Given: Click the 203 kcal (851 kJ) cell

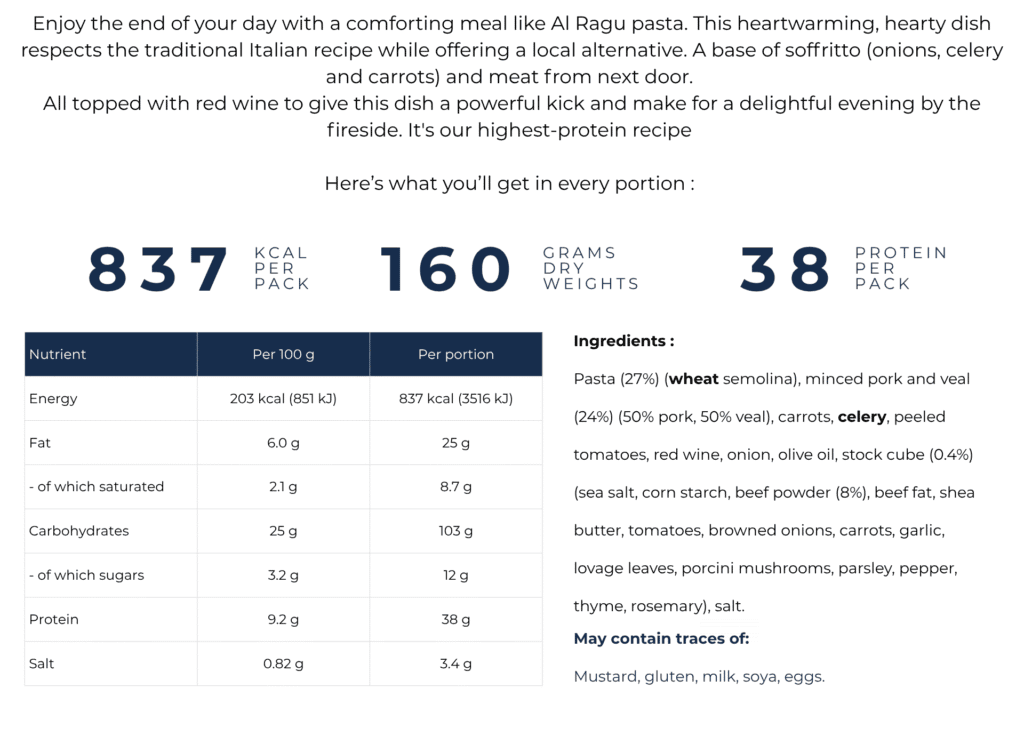Looking at the screenshot, I should tap(283, 398).
